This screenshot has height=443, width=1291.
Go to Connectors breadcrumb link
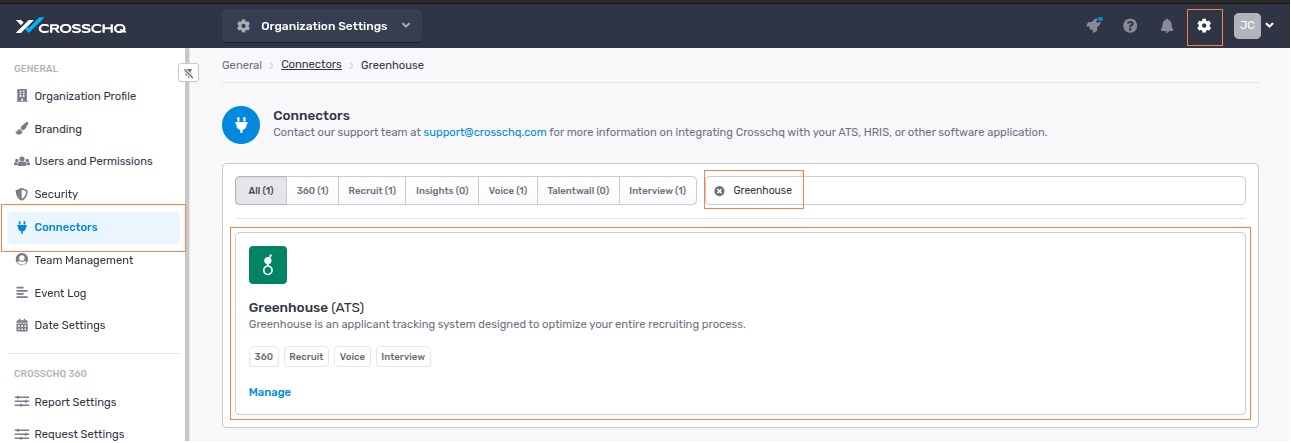coord(311,65)
